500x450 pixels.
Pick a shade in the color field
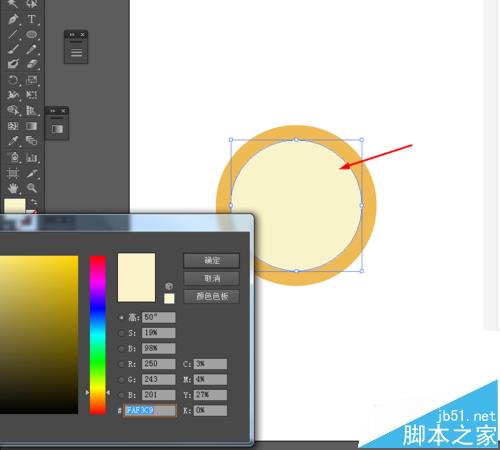39,335
